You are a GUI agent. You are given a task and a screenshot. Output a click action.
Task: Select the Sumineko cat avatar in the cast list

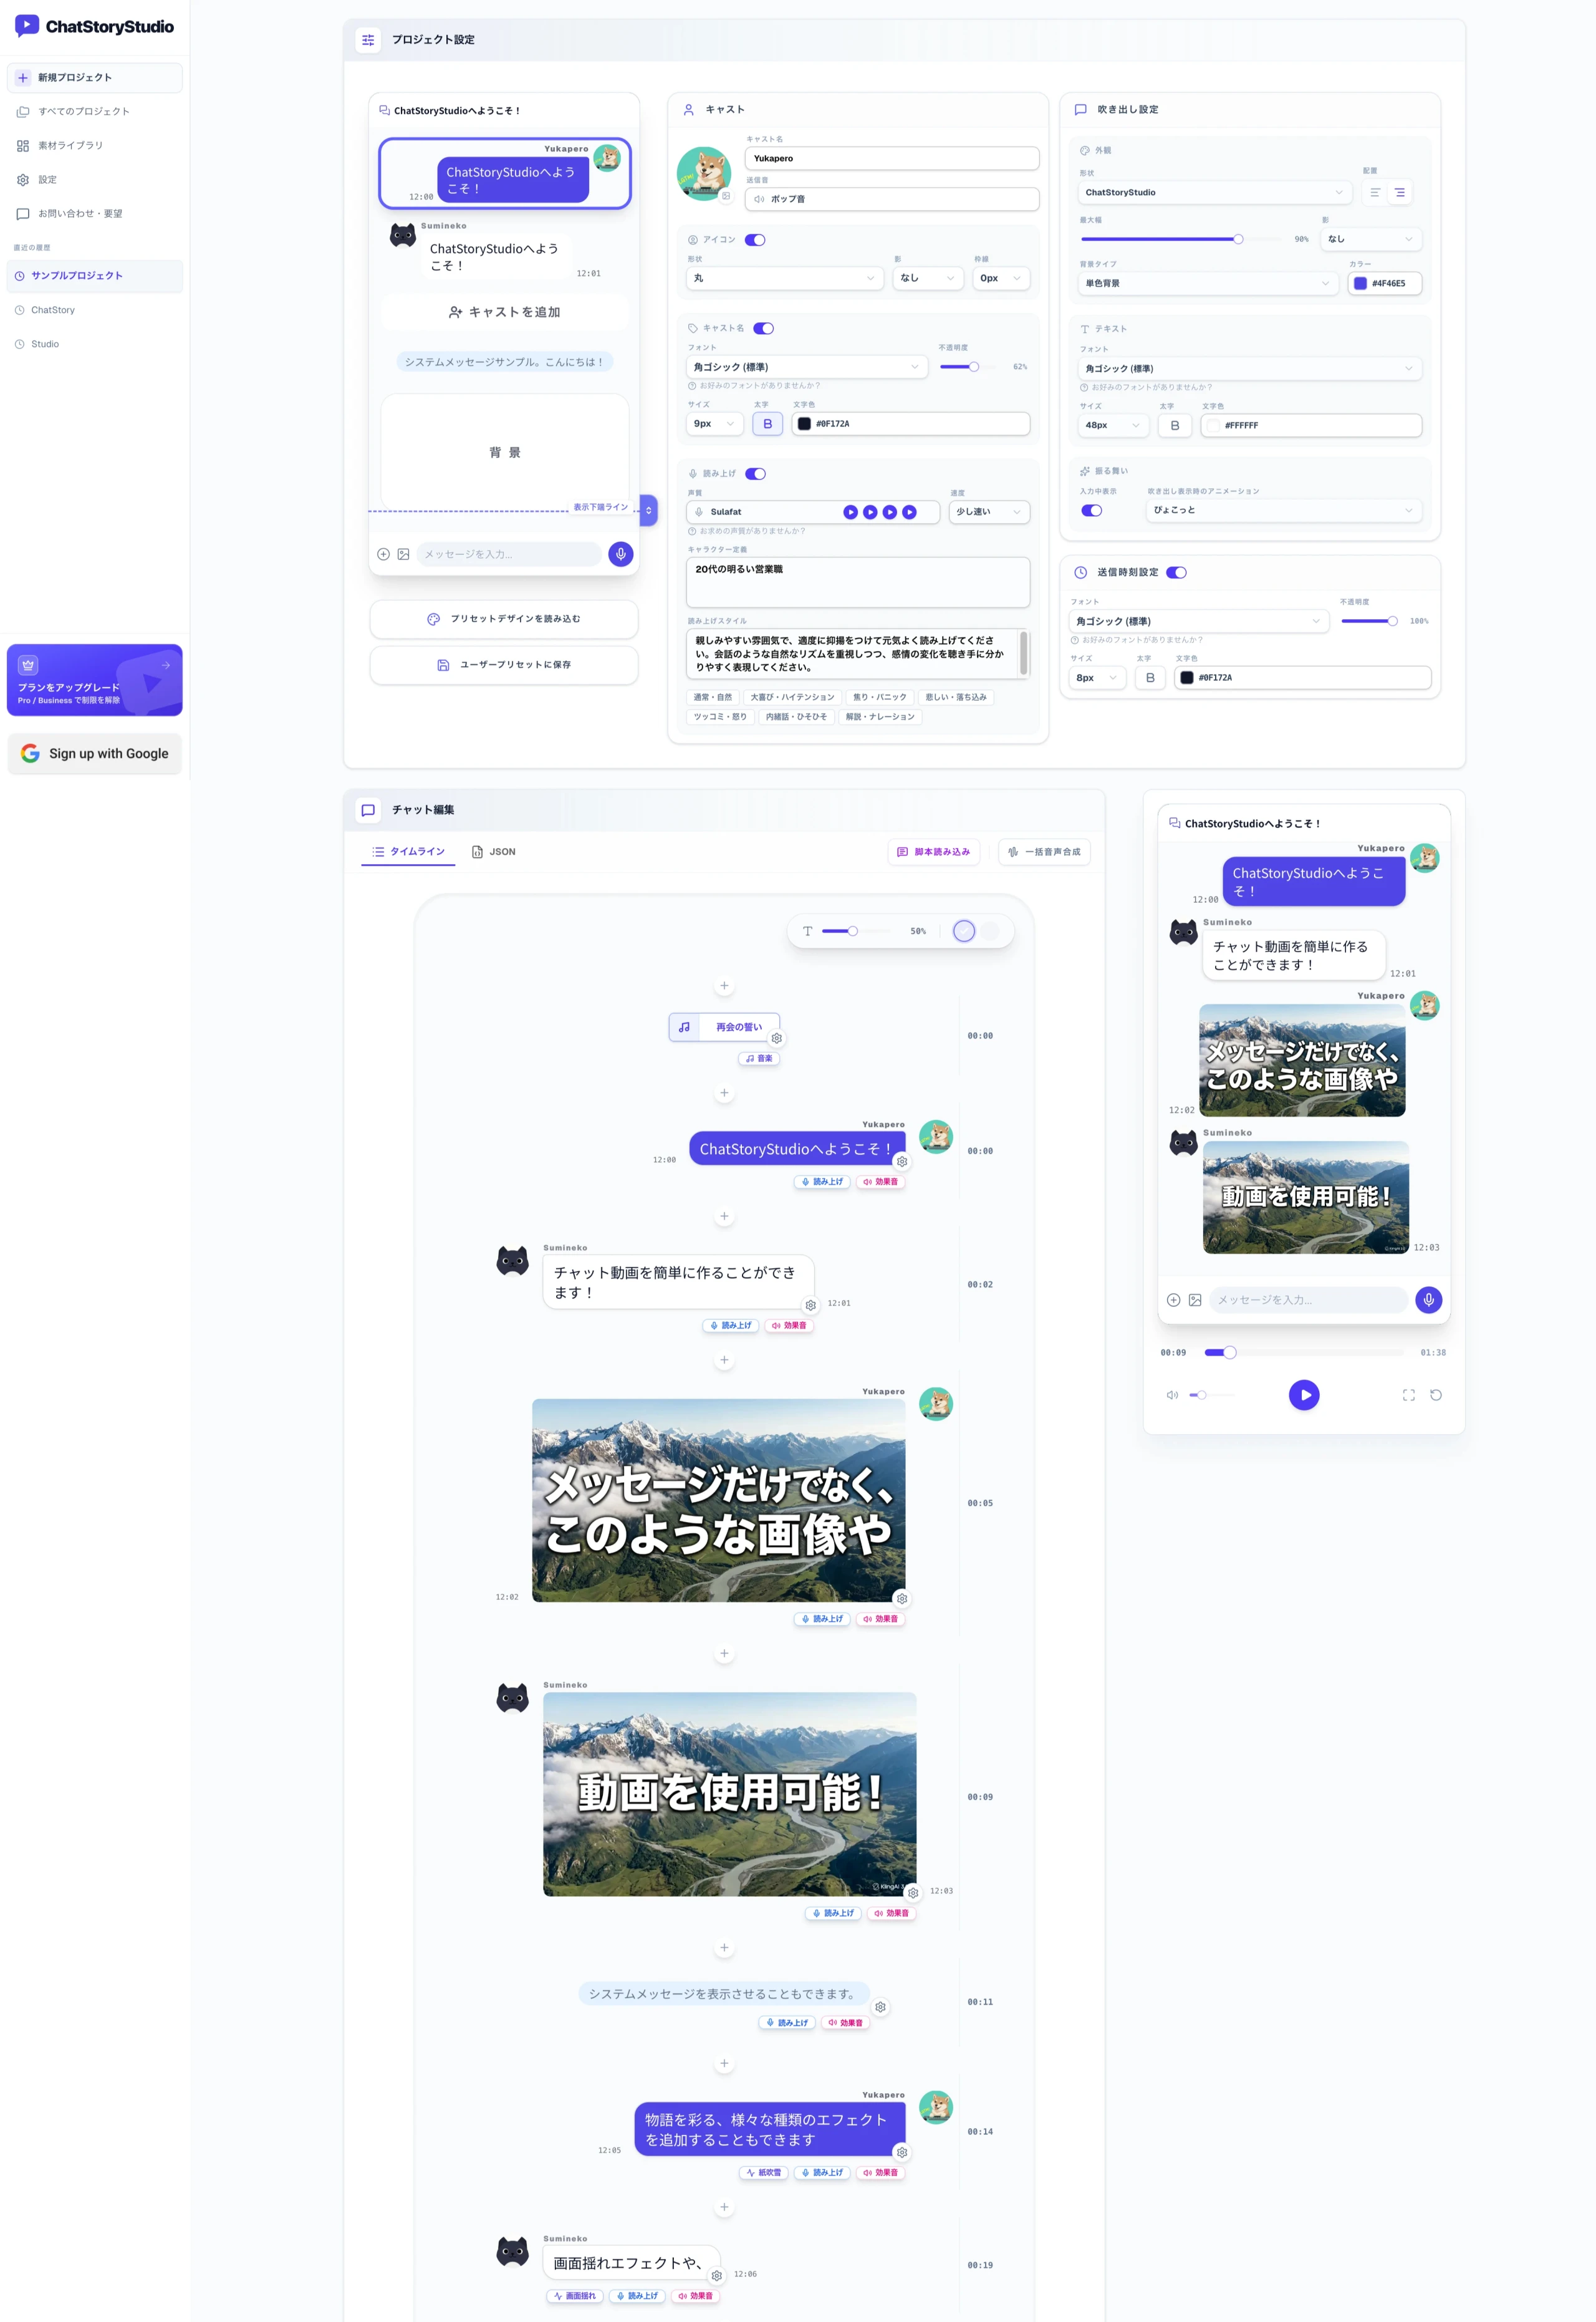[403, 236]
